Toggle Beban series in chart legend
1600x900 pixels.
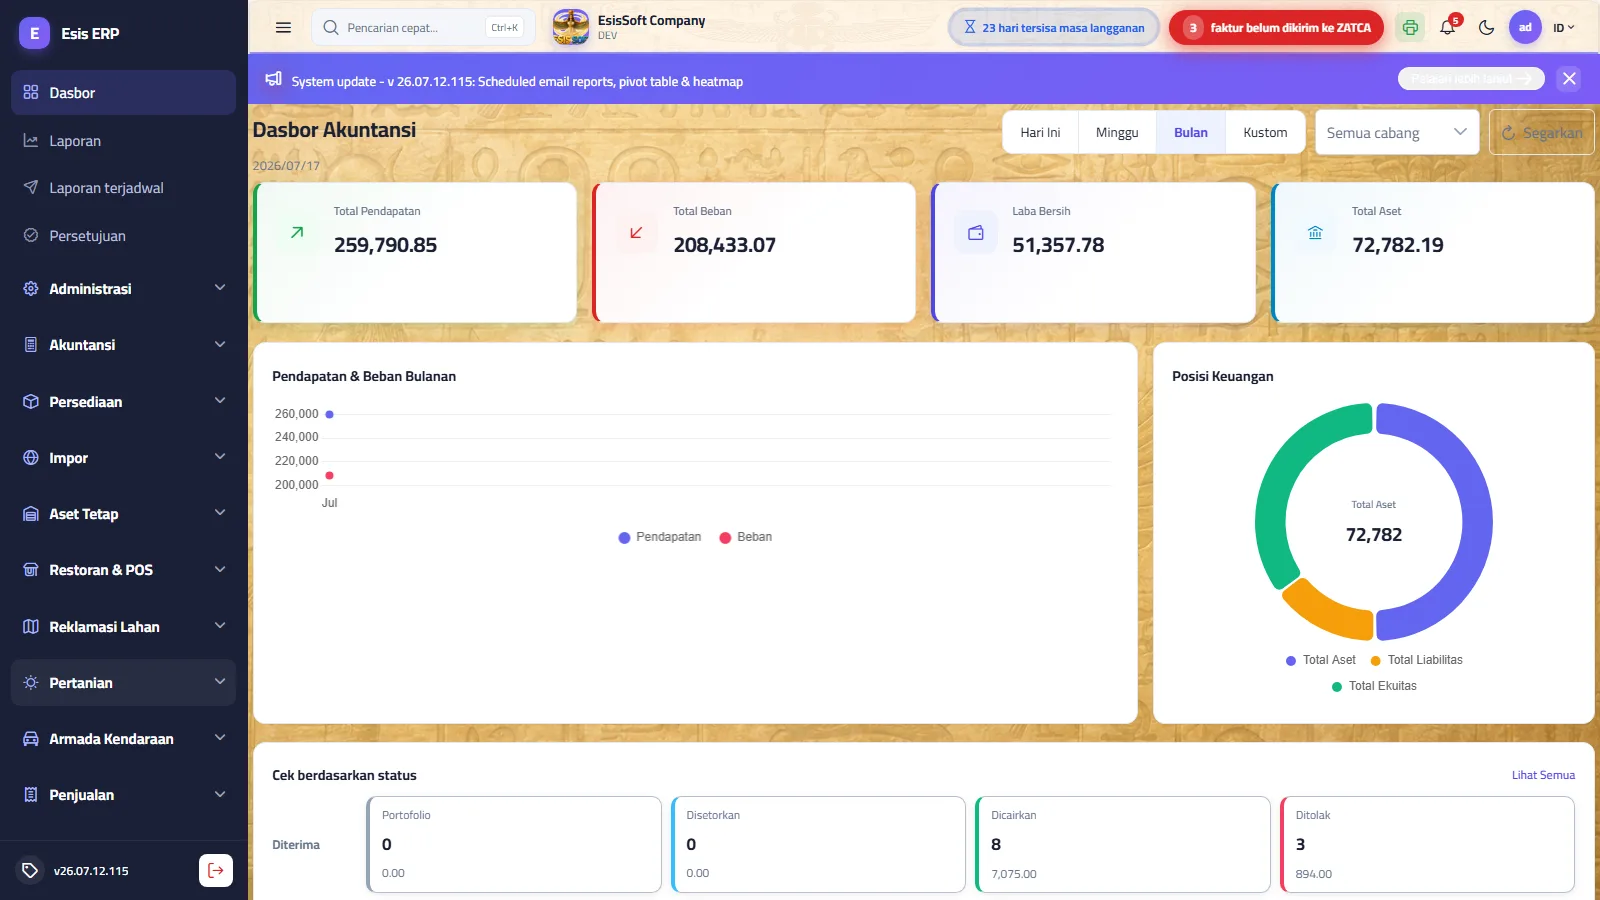746,537
